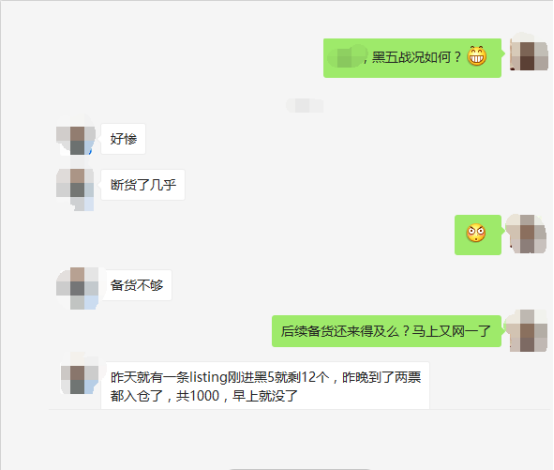
Task: Open sender avatar beside angry emoji bubble
Action: click(526, 233)
